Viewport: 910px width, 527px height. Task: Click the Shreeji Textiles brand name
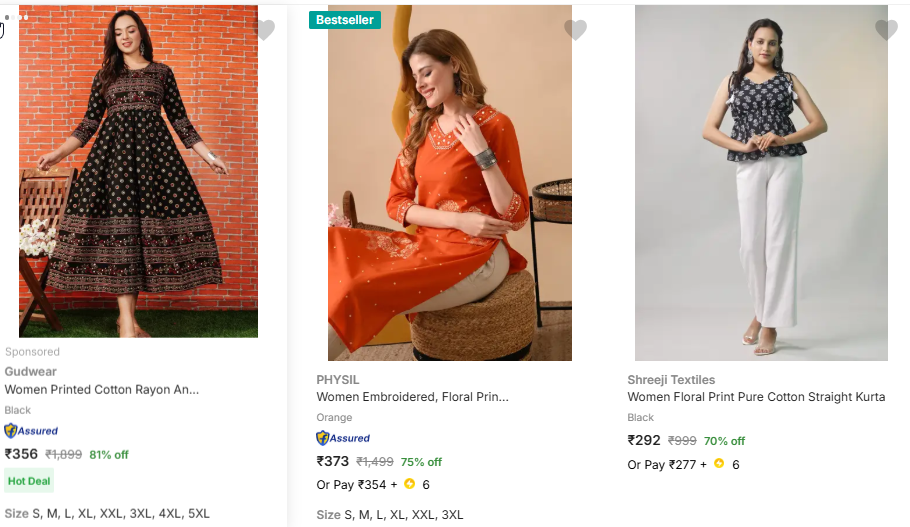pos(671,380)
